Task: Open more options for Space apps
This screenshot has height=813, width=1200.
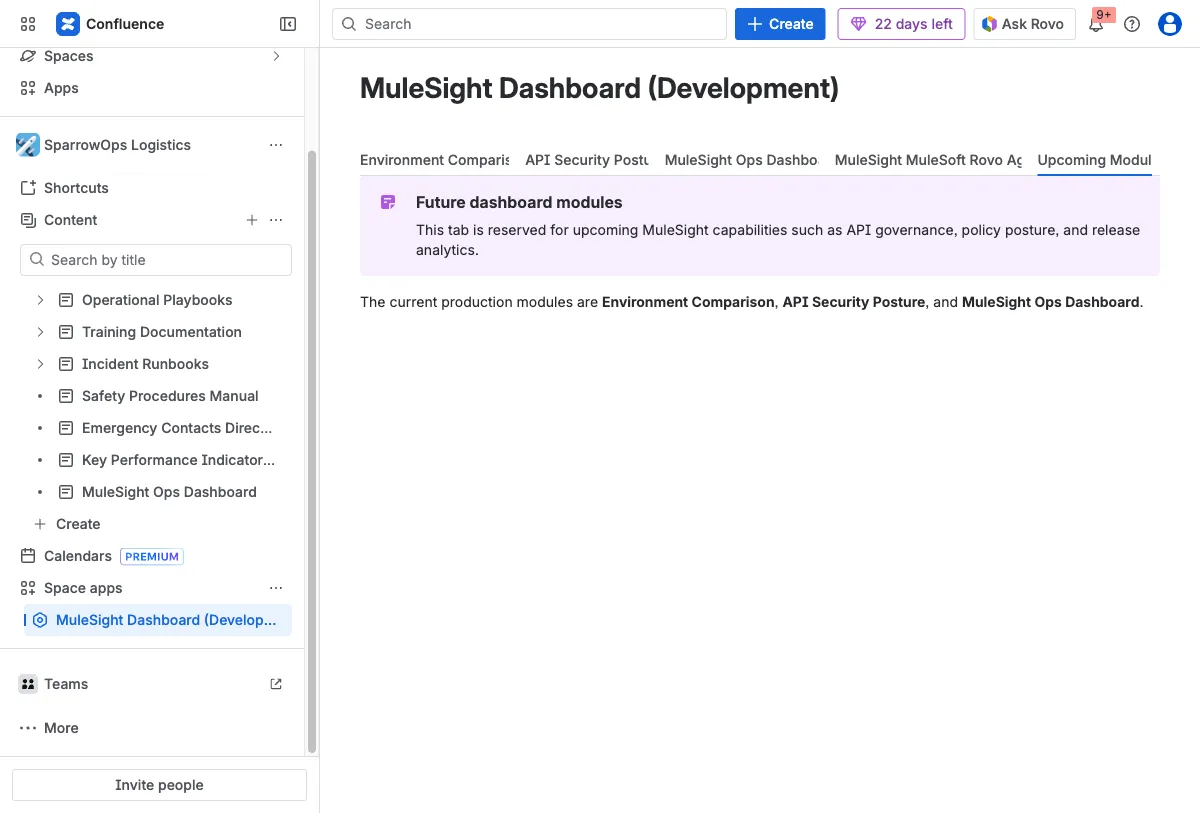Action: (x=276, y=588)
